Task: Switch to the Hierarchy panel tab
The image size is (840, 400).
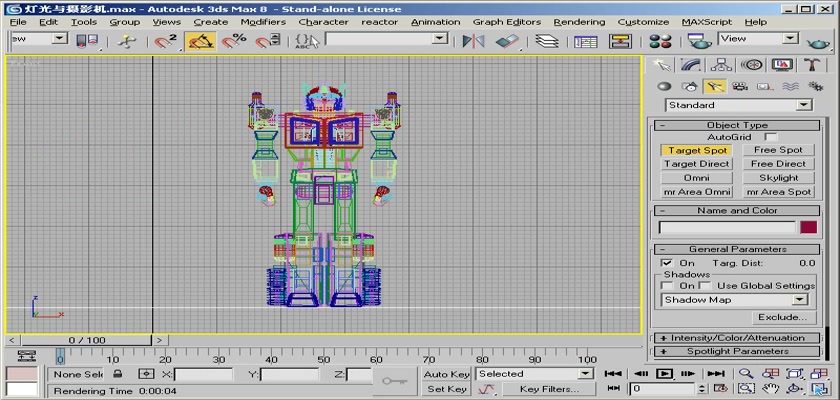Action: point(721,65)
